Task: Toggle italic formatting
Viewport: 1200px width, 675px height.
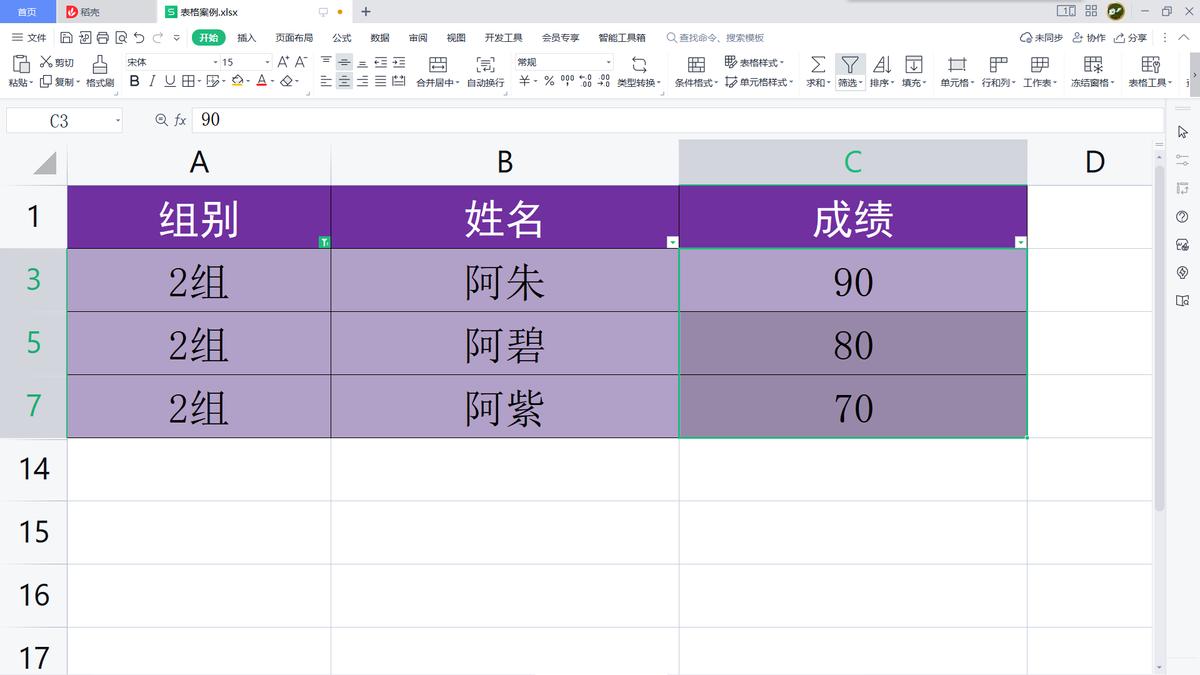Action: tap(152, 82)
